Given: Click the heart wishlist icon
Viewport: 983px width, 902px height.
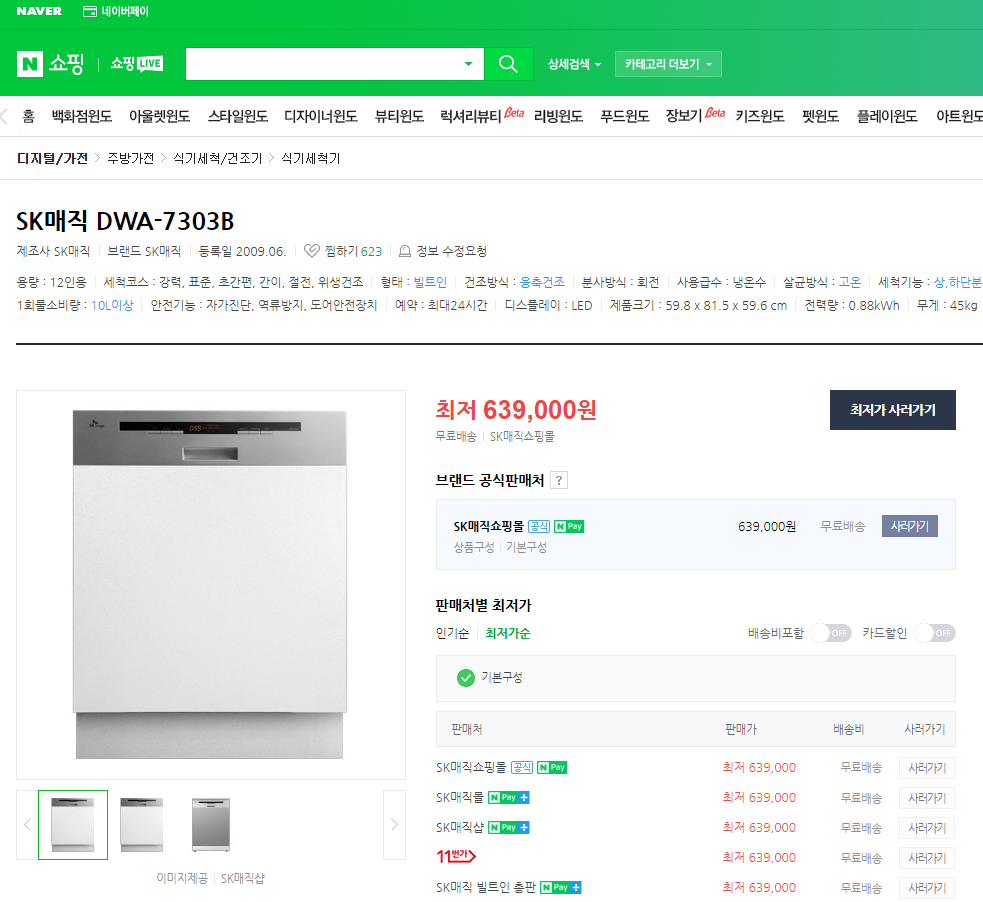Looking at the screenshot, I should (312, 251).
